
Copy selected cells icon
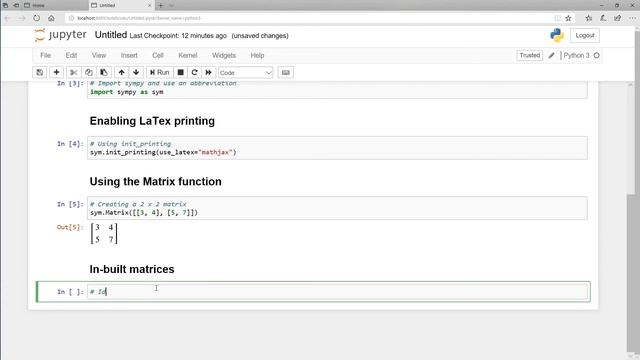(89, 72)
